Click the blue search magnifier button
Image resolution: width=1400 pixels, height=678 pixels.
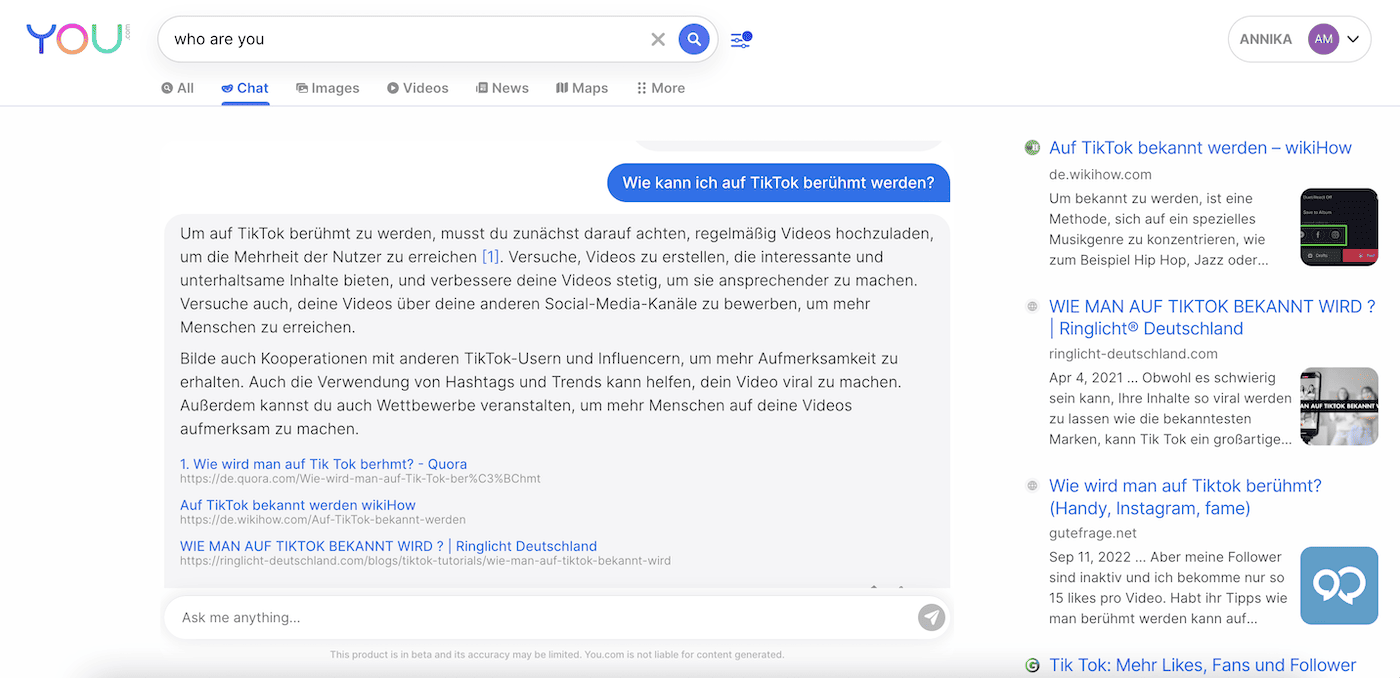tap(694, 40)
